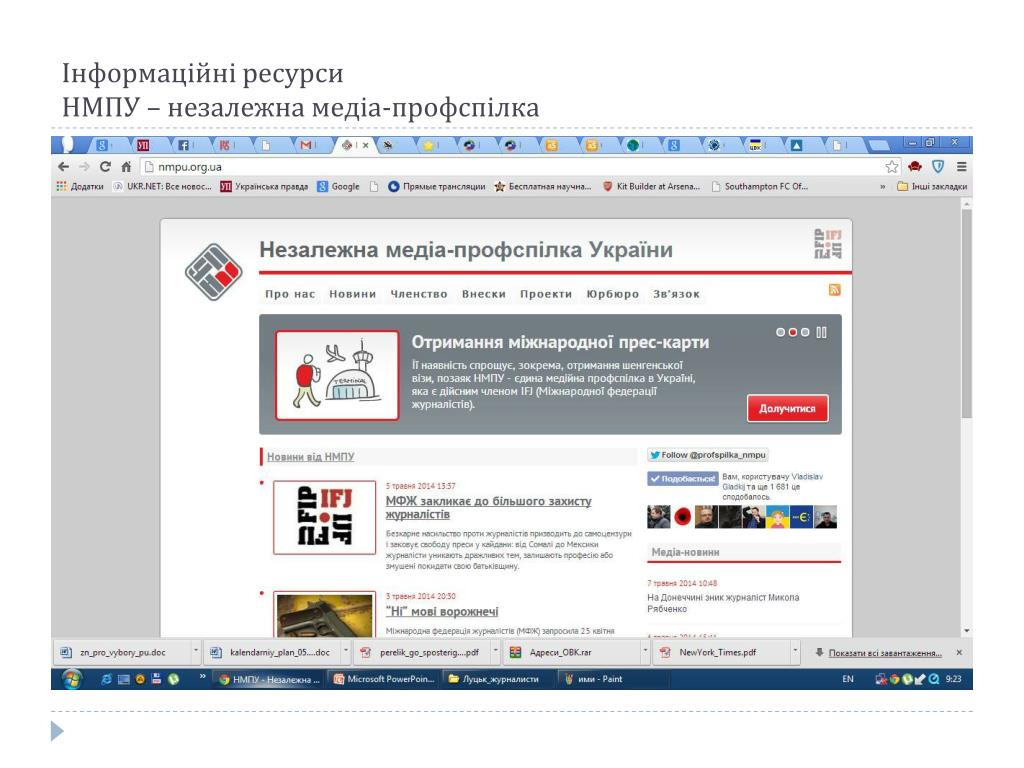Pause the banner slideshow
Image resolution: width=1024 pixels, height=768 pixels.
822,332
